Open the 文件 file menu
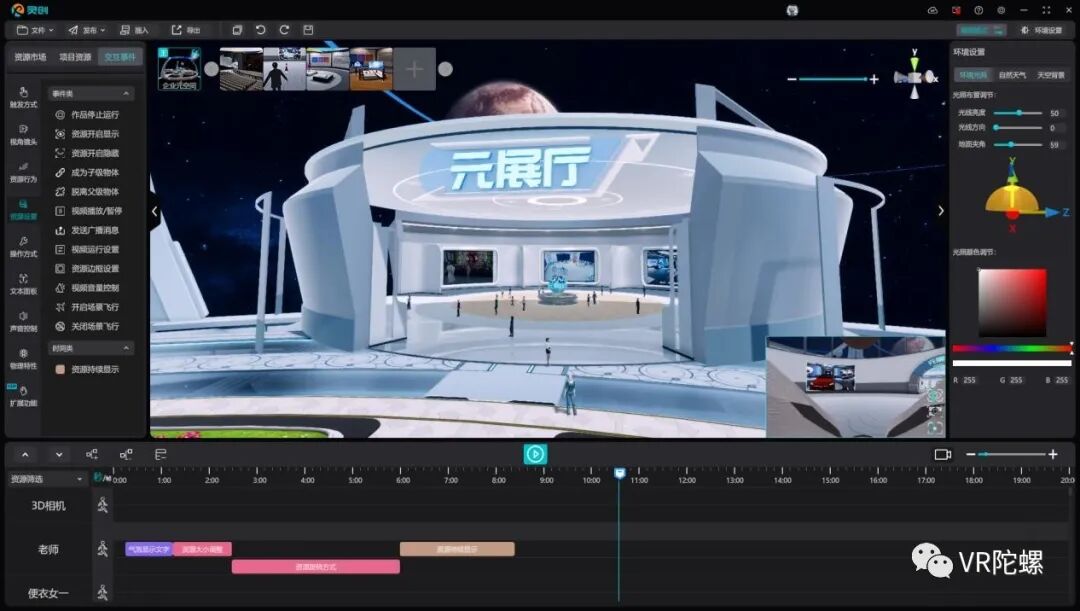The width and height of the screenshot is (1080, 611). 34,30
